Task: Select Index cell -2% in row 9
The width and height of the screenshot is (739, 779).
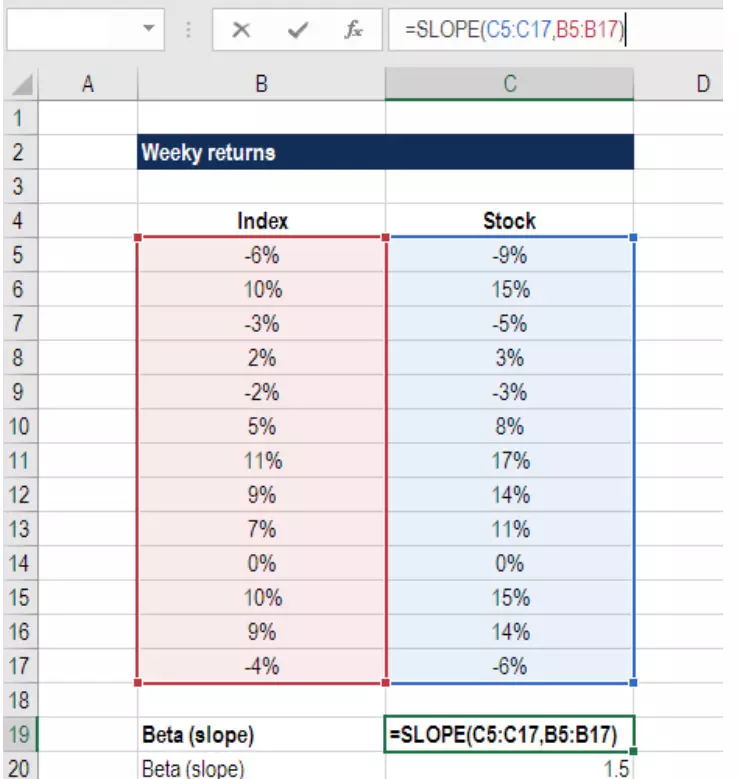Action: coord(261,392)
